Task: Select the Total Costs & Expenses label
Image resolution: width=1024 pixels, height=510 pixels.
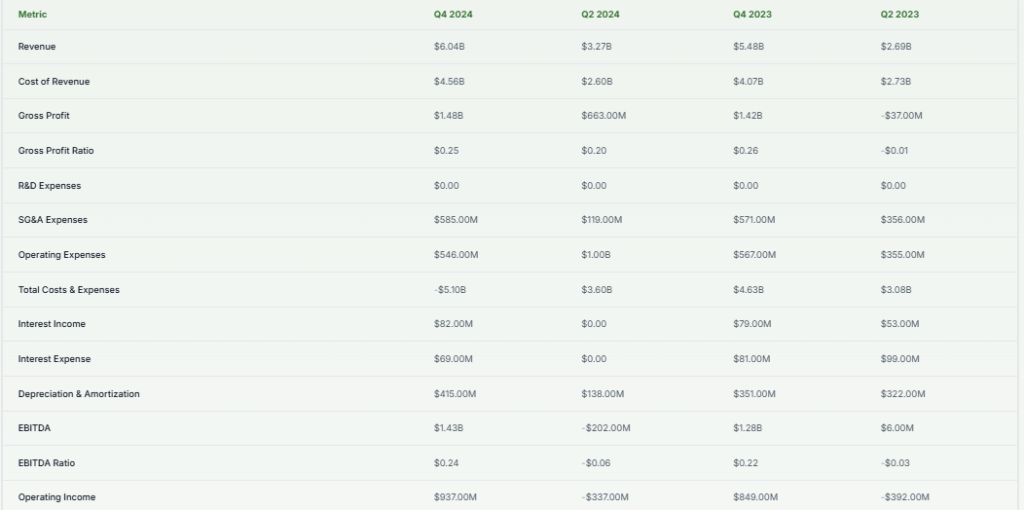Action: tap(68, 290)
